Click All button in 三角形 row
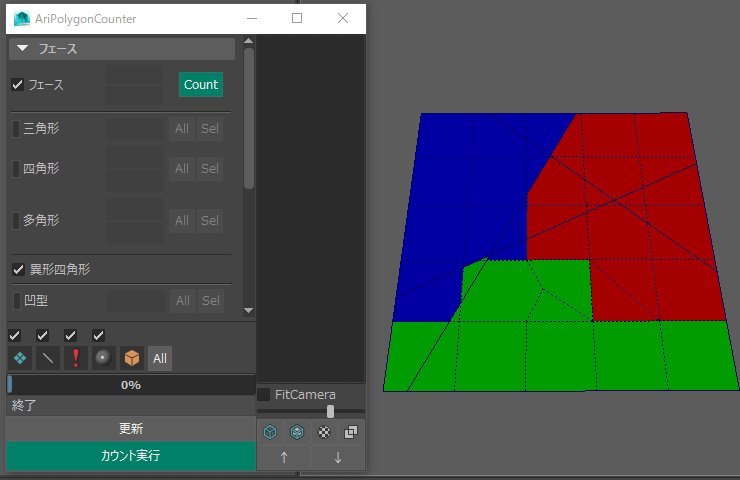Screen dimensions: 740x480 (x=182, y=128)
